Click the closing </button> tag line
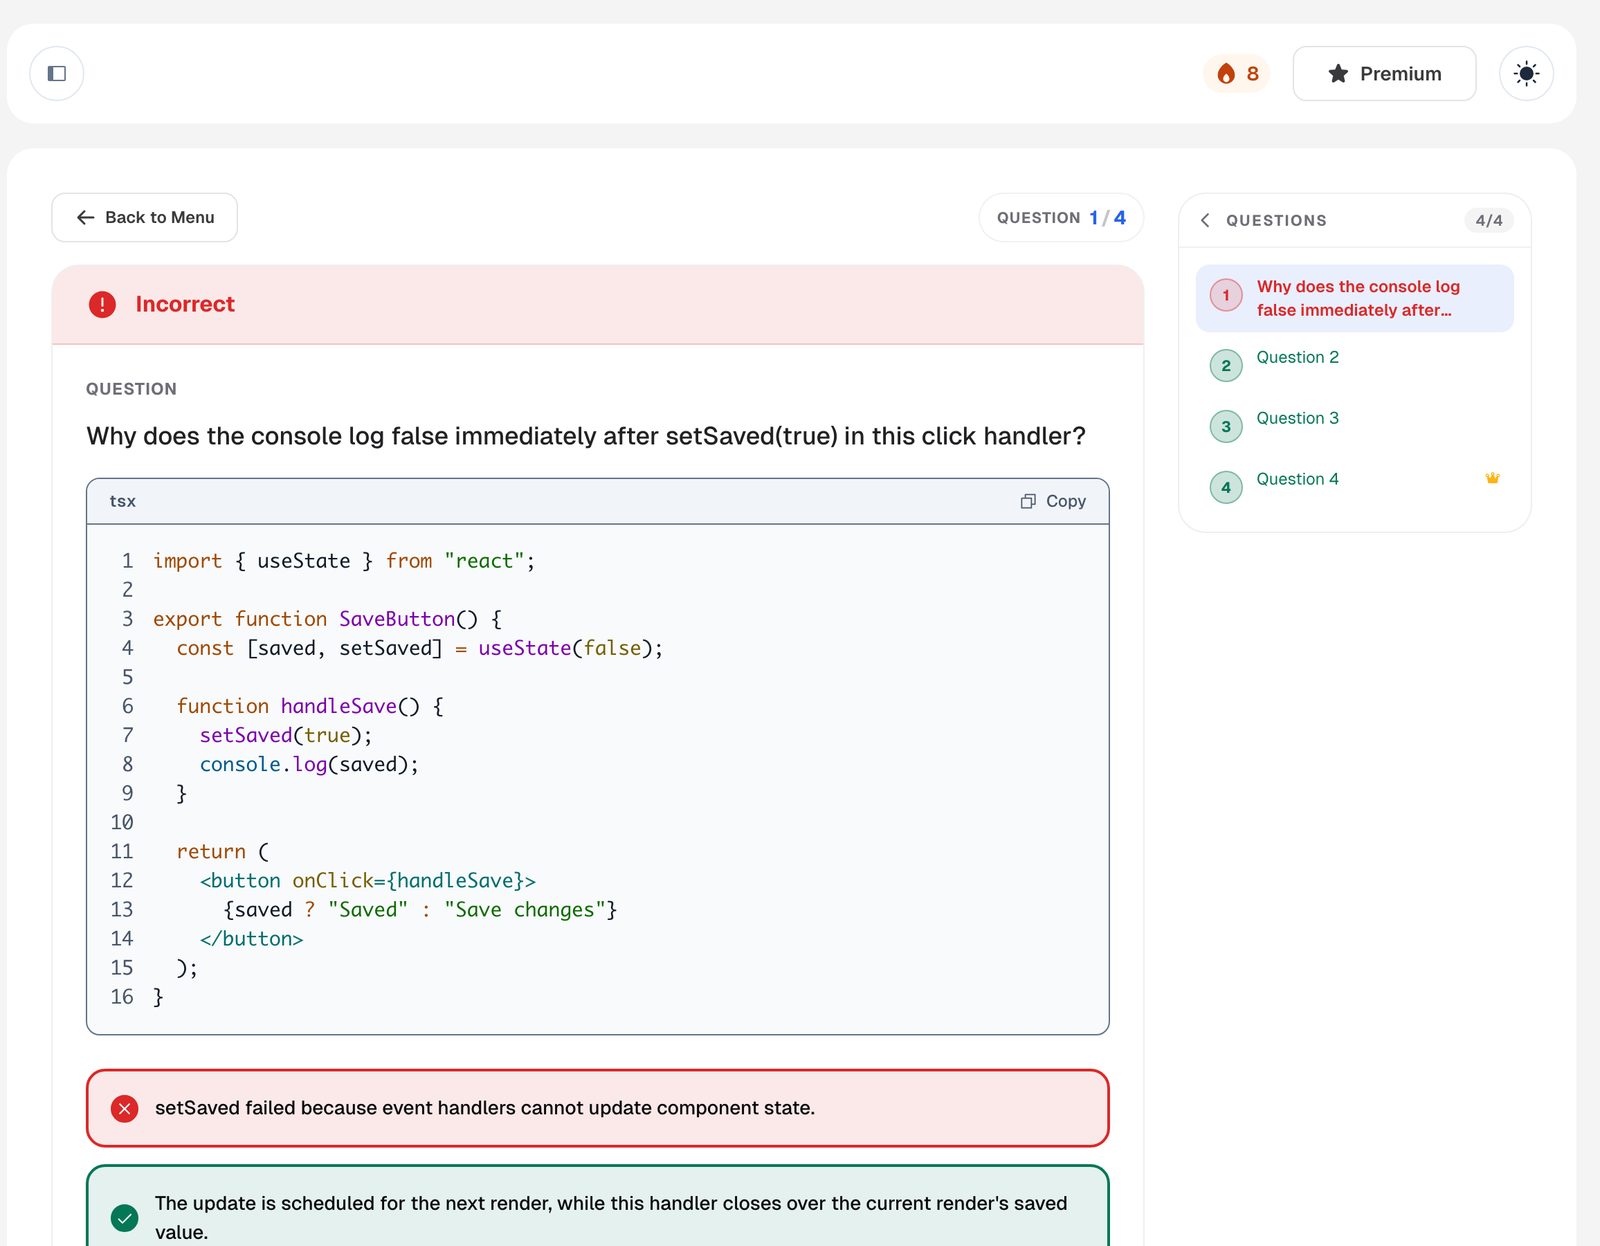1600x1246 pixels. tap(251, 938)
